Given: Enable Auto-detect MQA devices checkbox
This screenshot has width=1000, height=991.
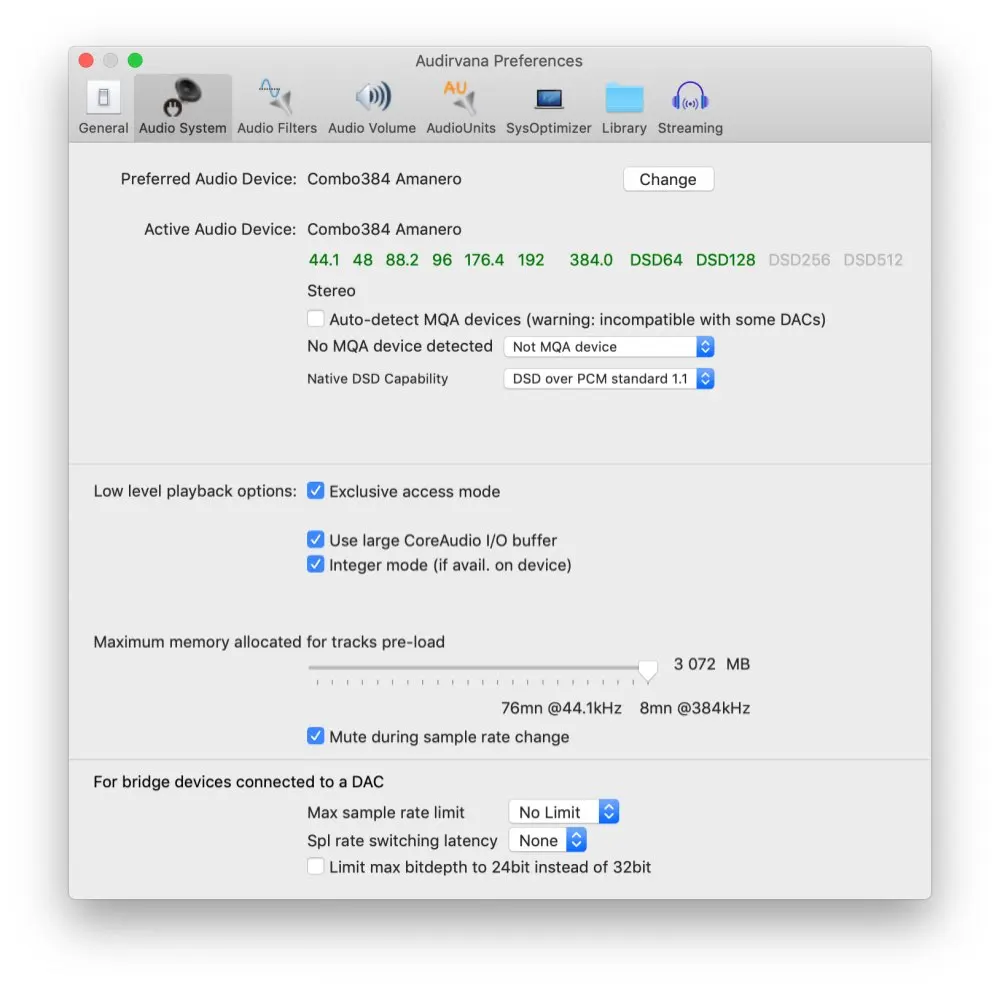Looking at the screenshot, I should [316, 318].
